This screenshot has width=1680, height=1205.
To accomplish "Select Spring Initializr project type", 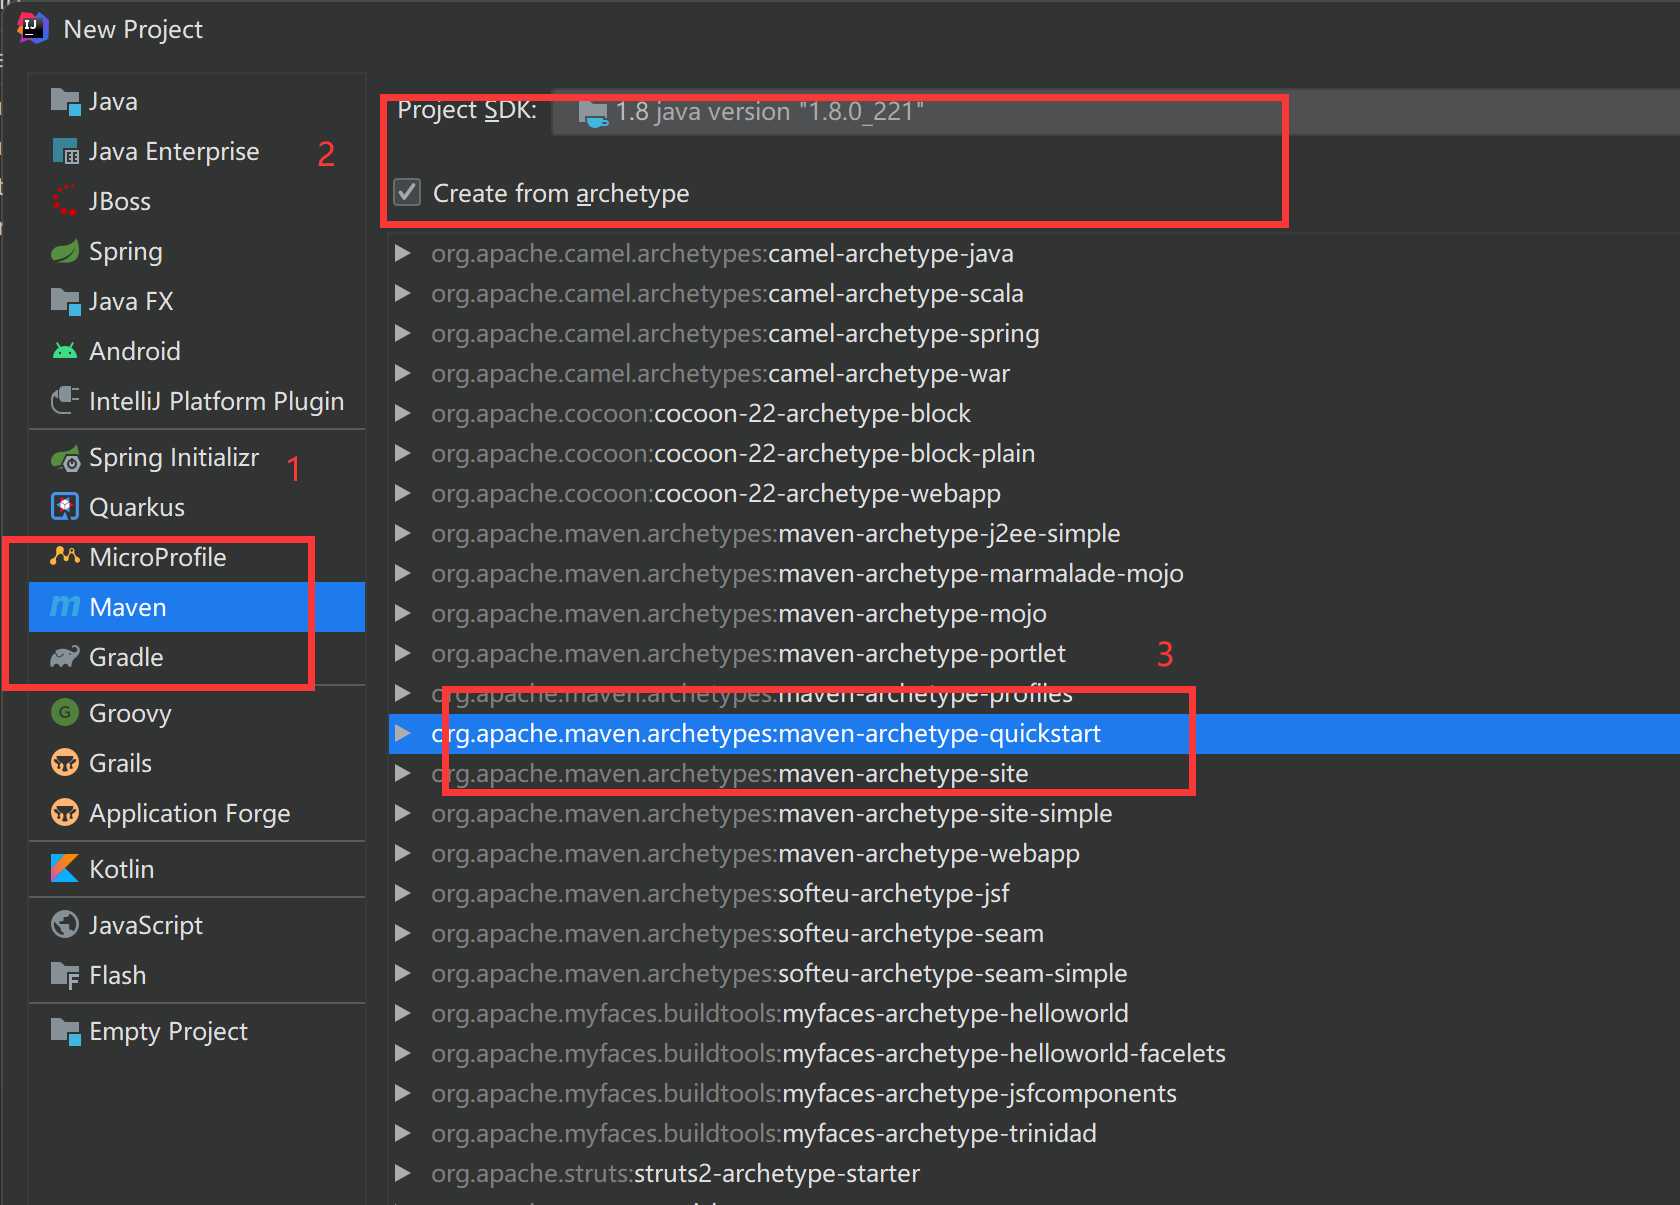I will 197,457.
